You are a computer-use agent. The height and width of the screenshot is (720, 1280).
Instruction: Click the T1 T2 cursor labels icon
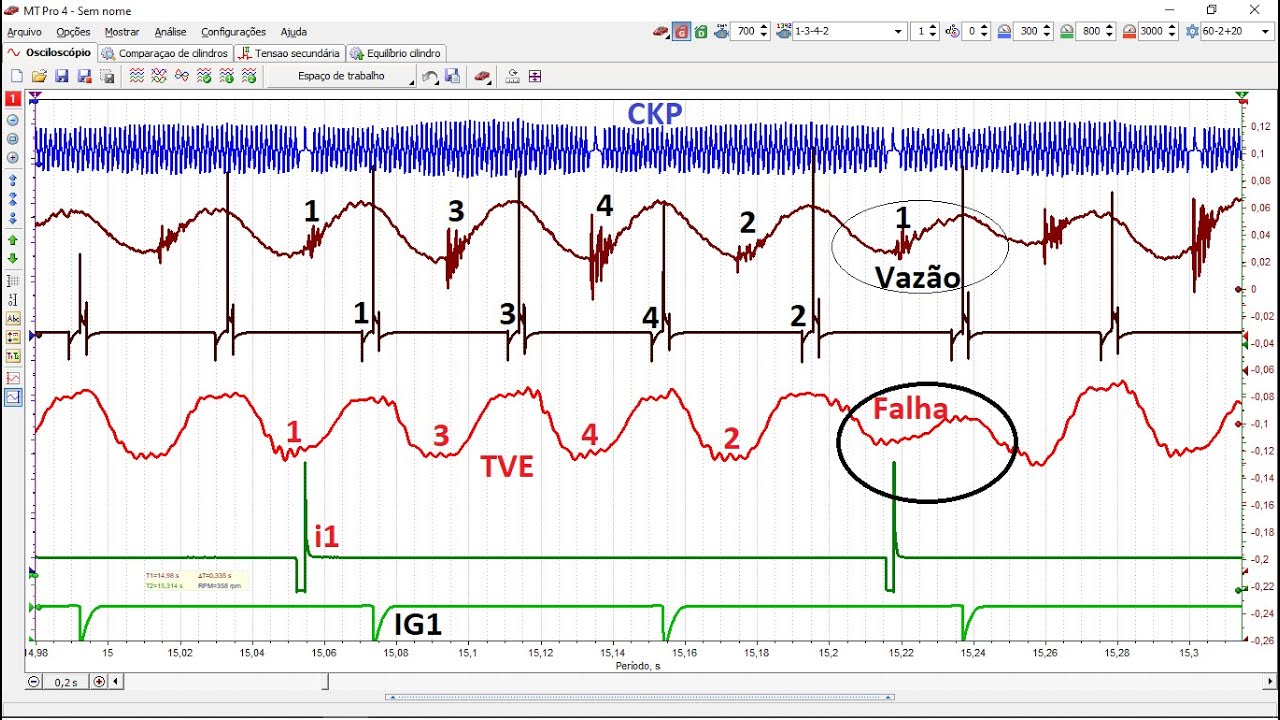point(13,356)
